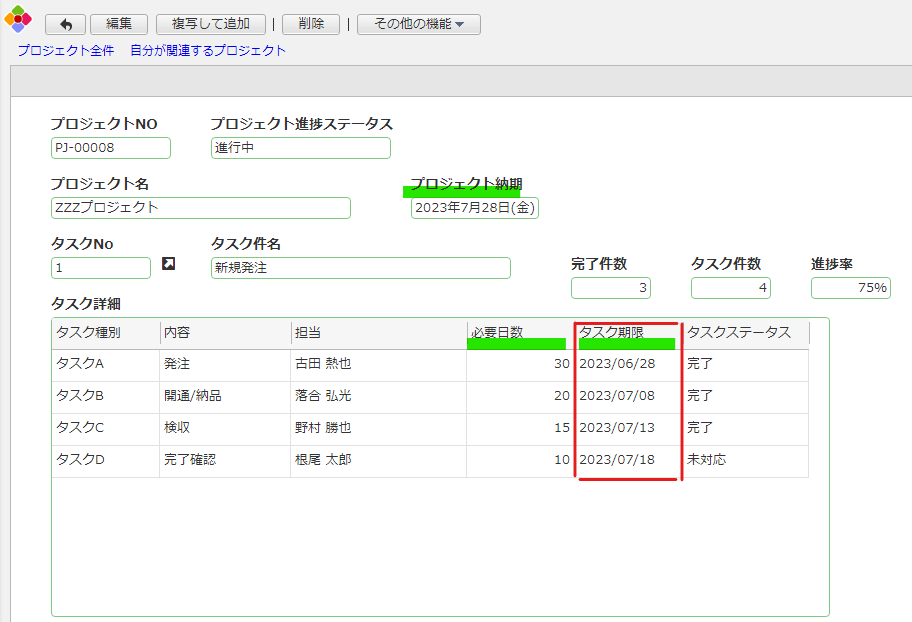Click the small icon beside Task No

click(x=168, y=264)
